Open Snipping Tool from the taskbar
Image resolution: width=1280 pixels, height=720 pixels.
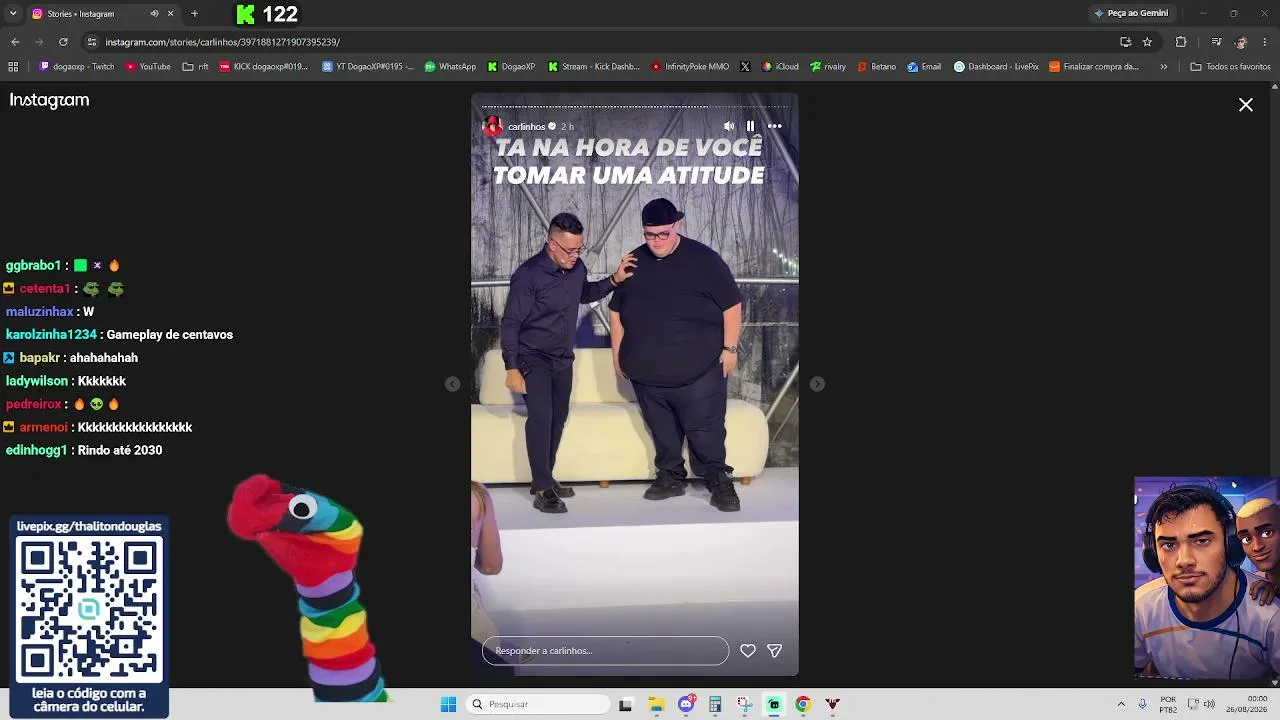pos(745,704)
